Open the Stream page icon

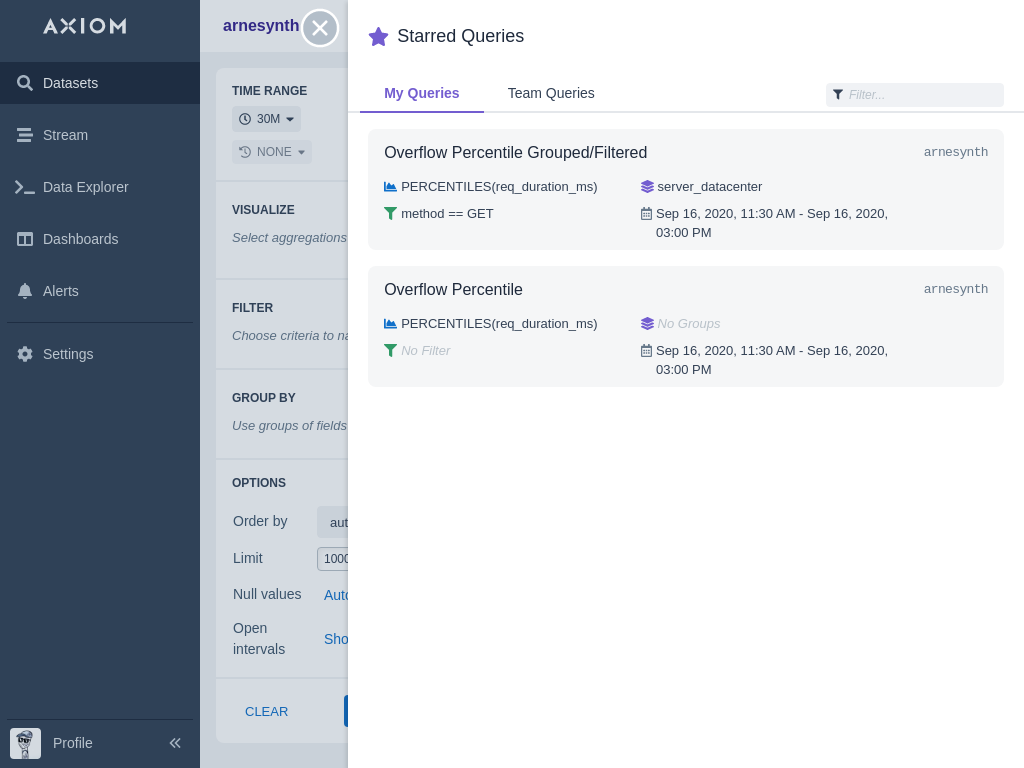click(x=25, y=135)
